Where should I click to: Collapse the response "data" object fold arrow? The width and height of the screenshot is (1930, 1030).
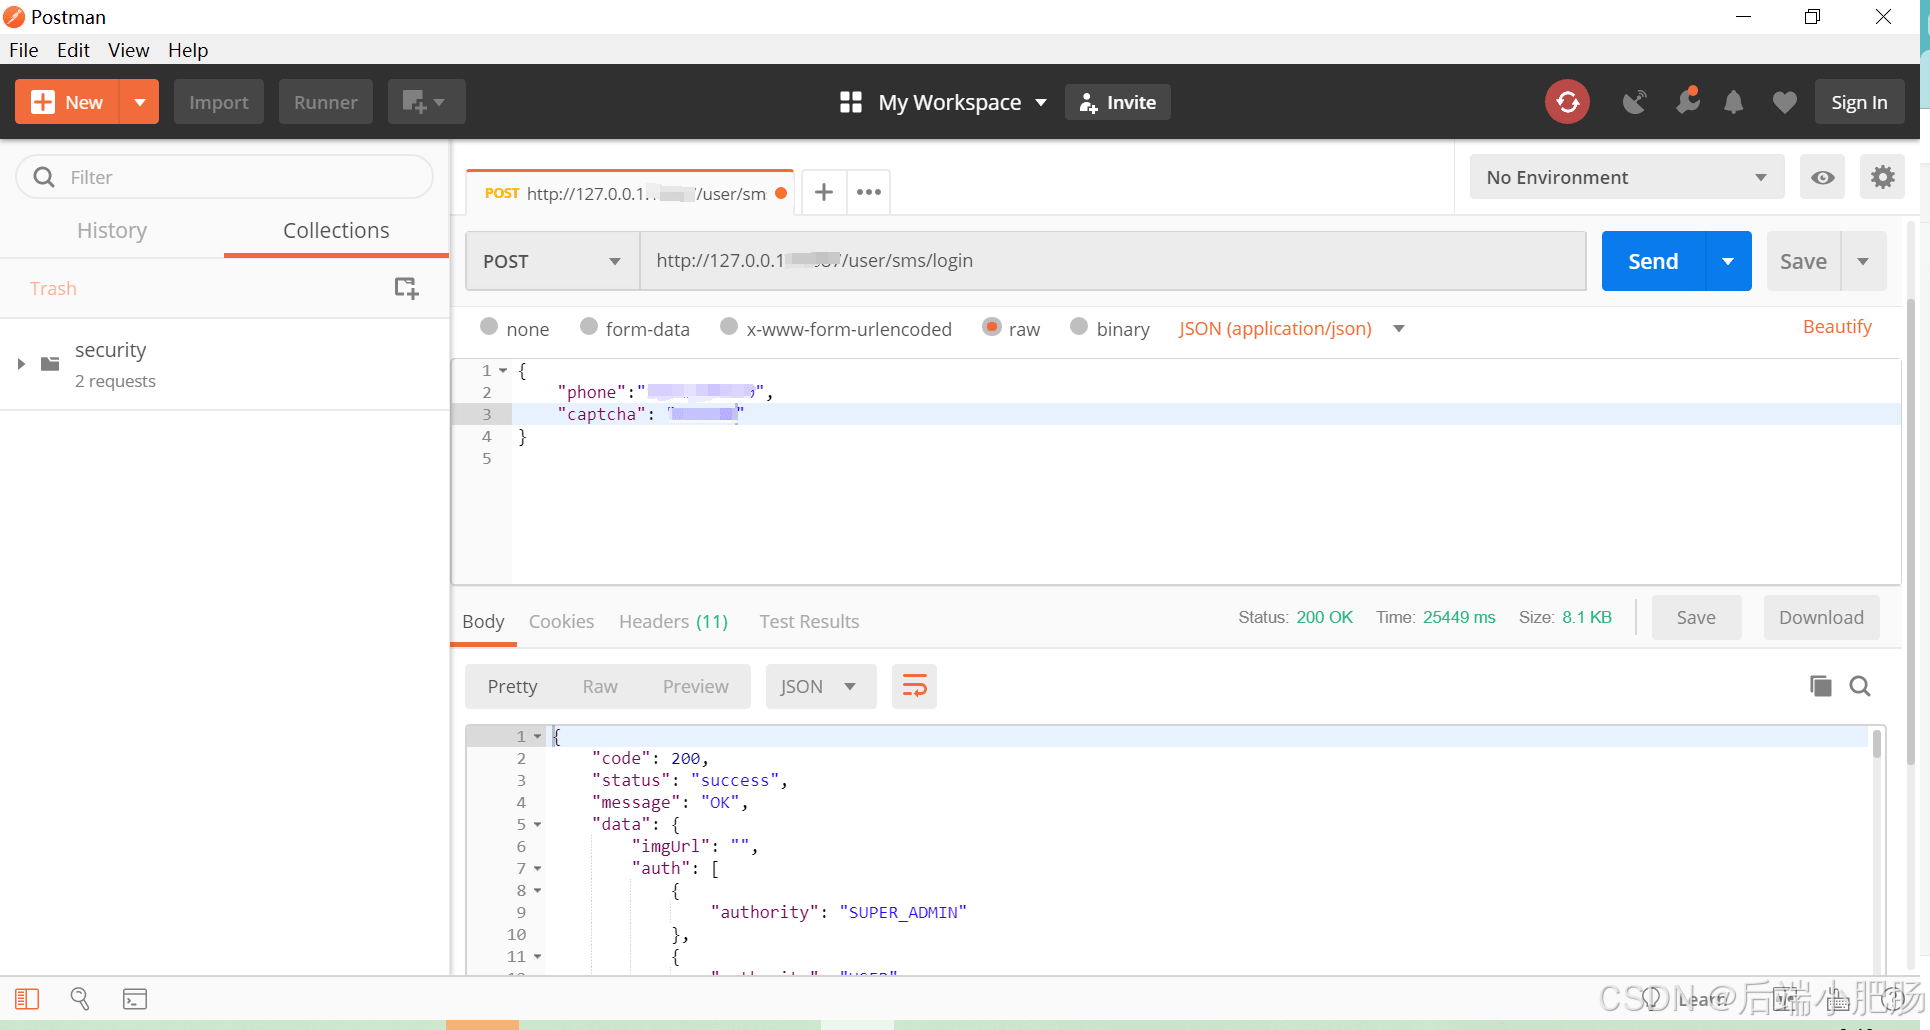(x=537, y=824)
